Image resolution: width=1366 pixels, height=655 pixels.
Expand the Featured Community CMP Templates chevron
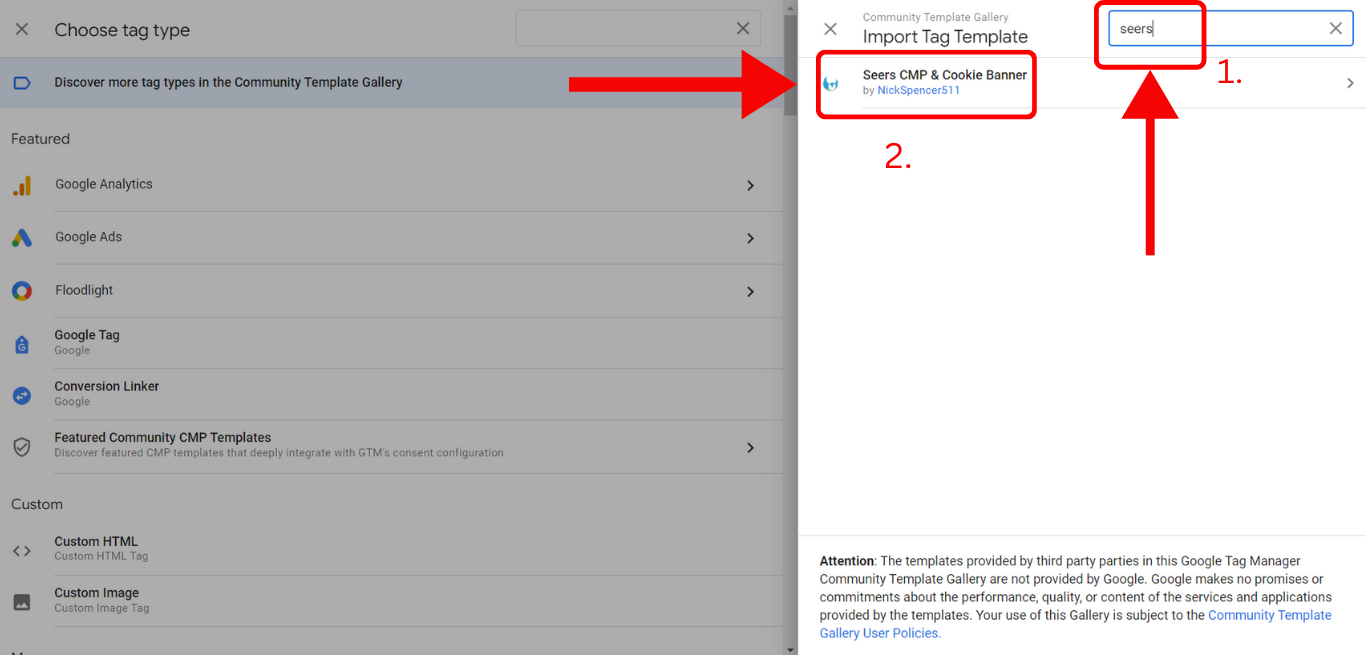pyautogui.click(x=750, y=447)
